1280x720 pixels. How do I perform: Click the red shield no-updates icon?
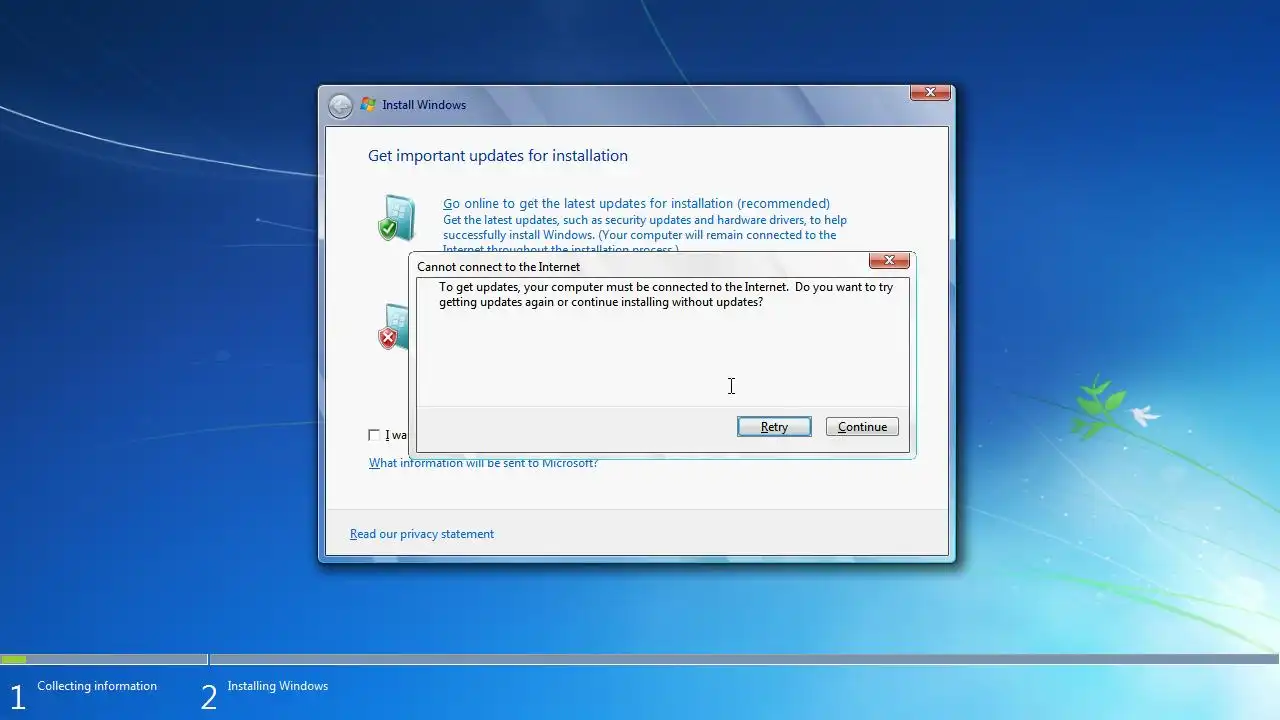click(x=393, y=328)
